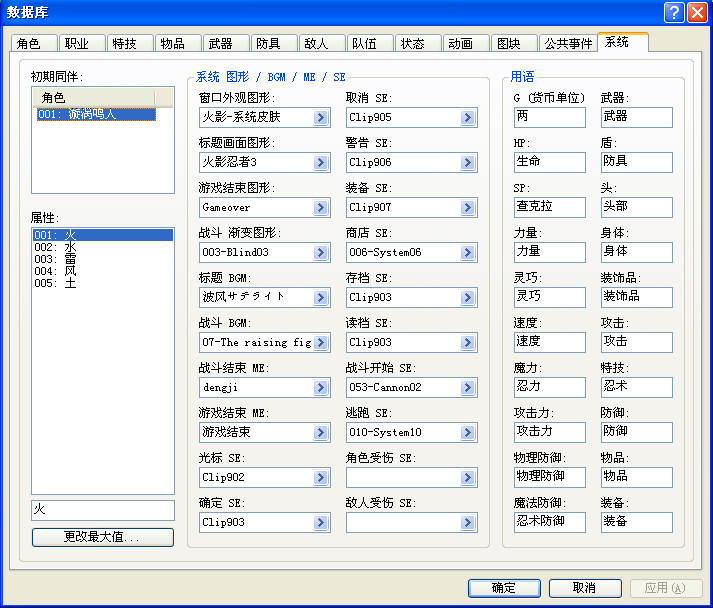Open the 公共事件 tab
713x608 pixels.
coord(568,44)
